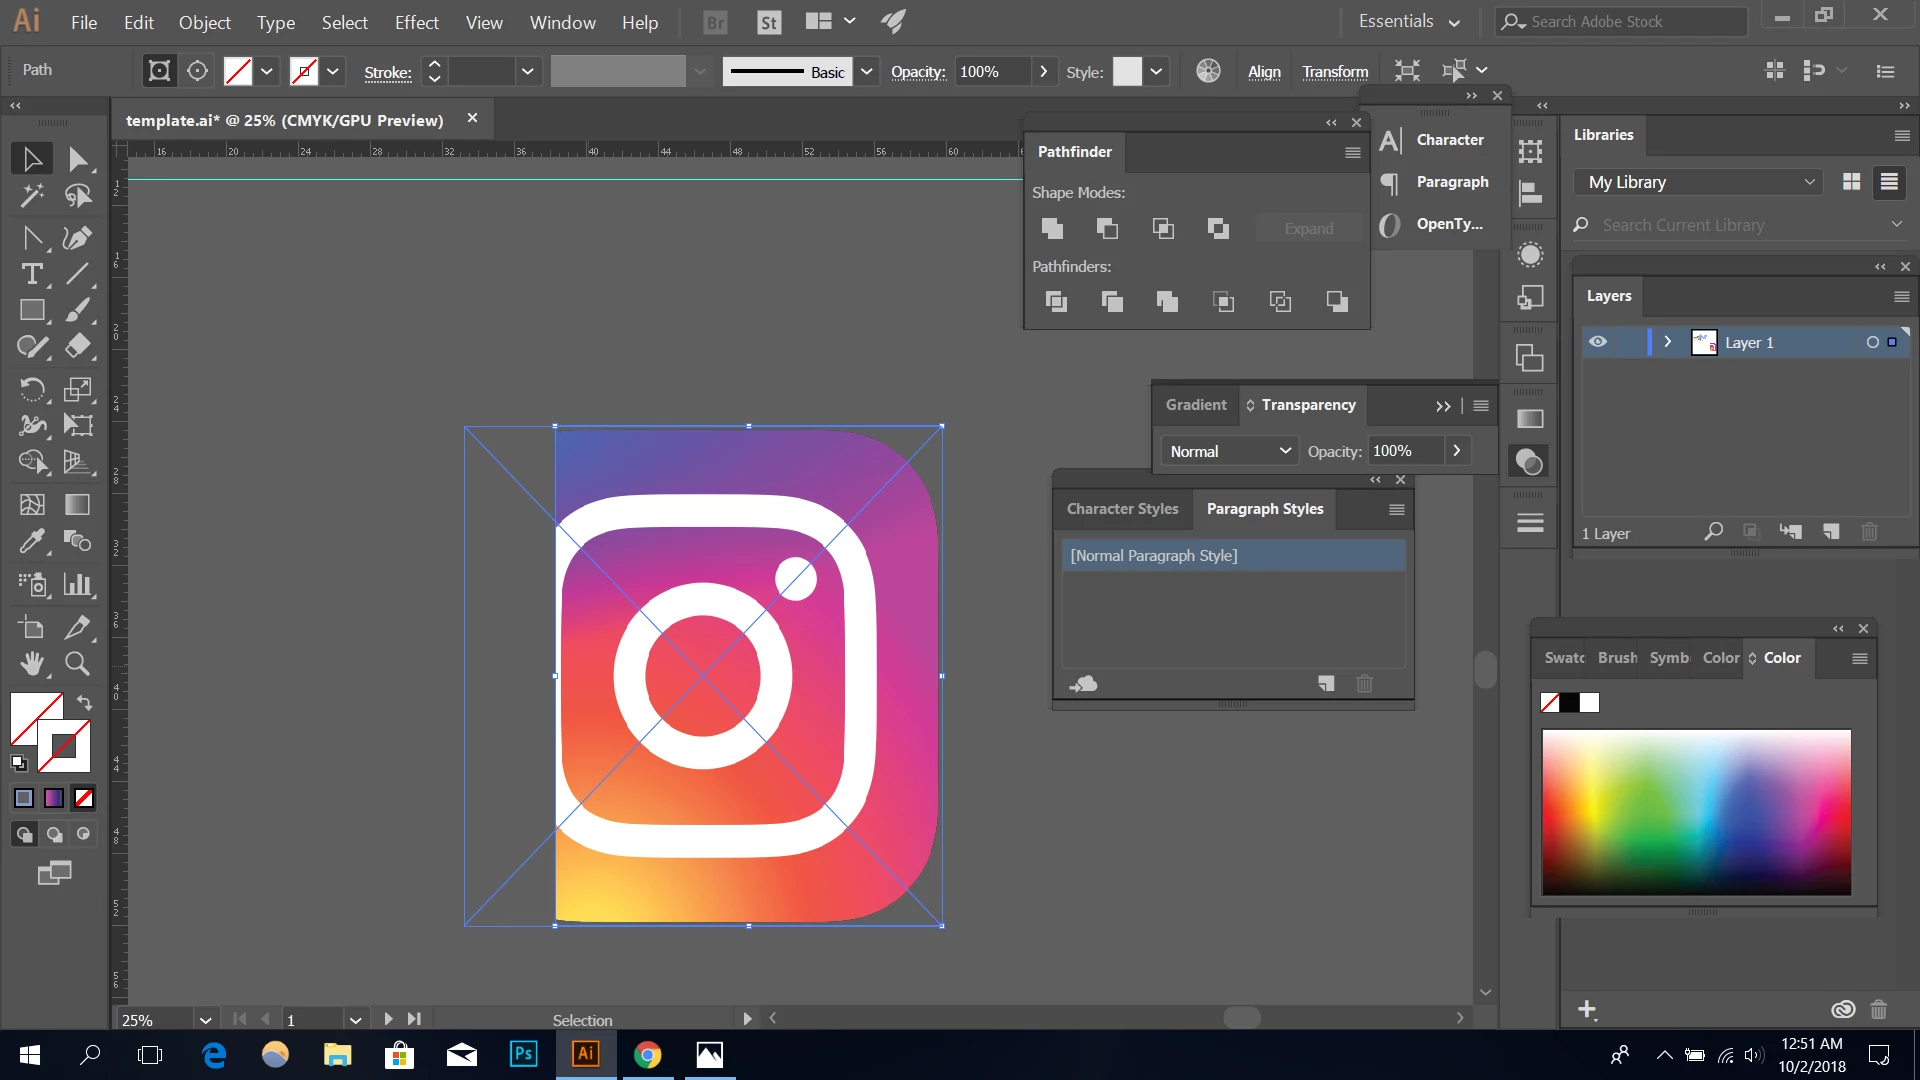This screenshot has height=1080, width=1920.
Task: Open the blending mode Normal dropdown
Action: point(1229,451)
